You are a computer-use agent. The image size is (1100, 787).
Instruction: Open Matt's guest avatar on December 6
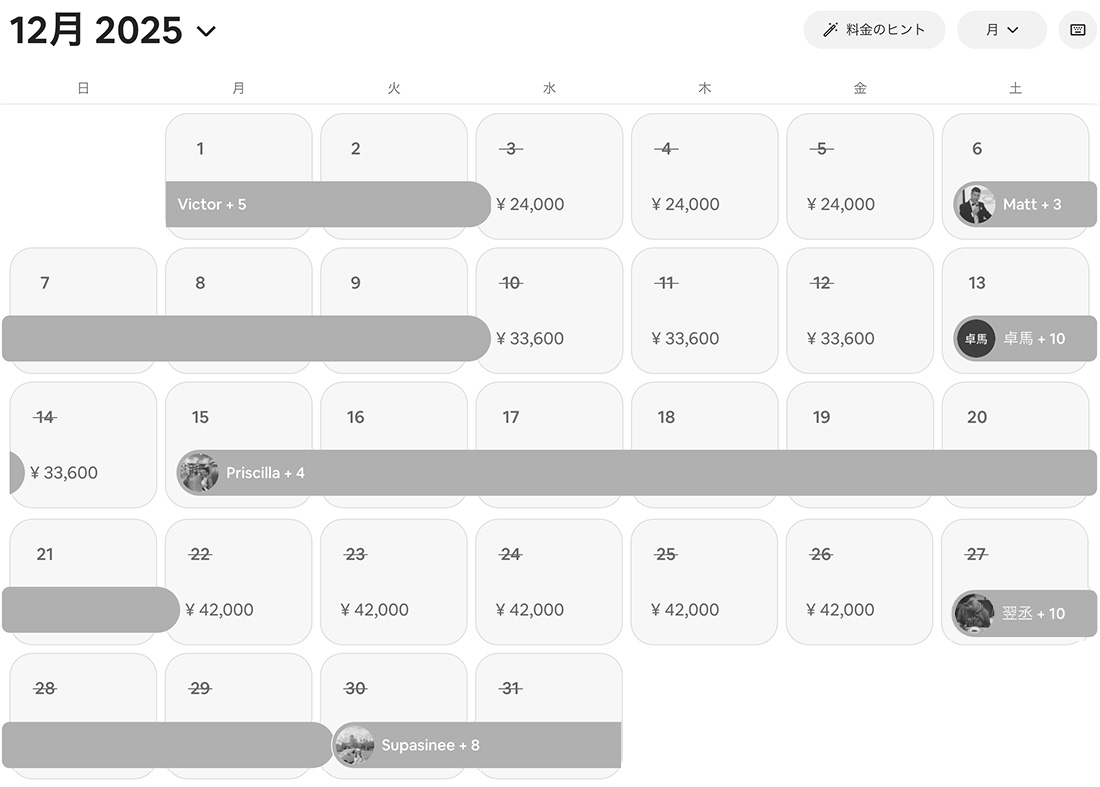(975, 204)
